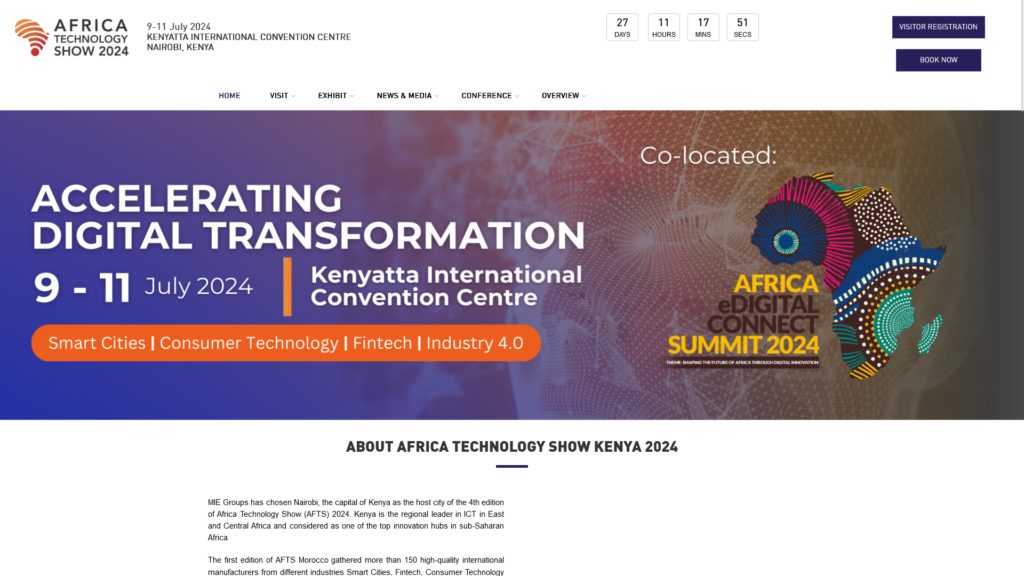Click the MINS countdown box
1024x576 pixels.
tap(703, 27)
